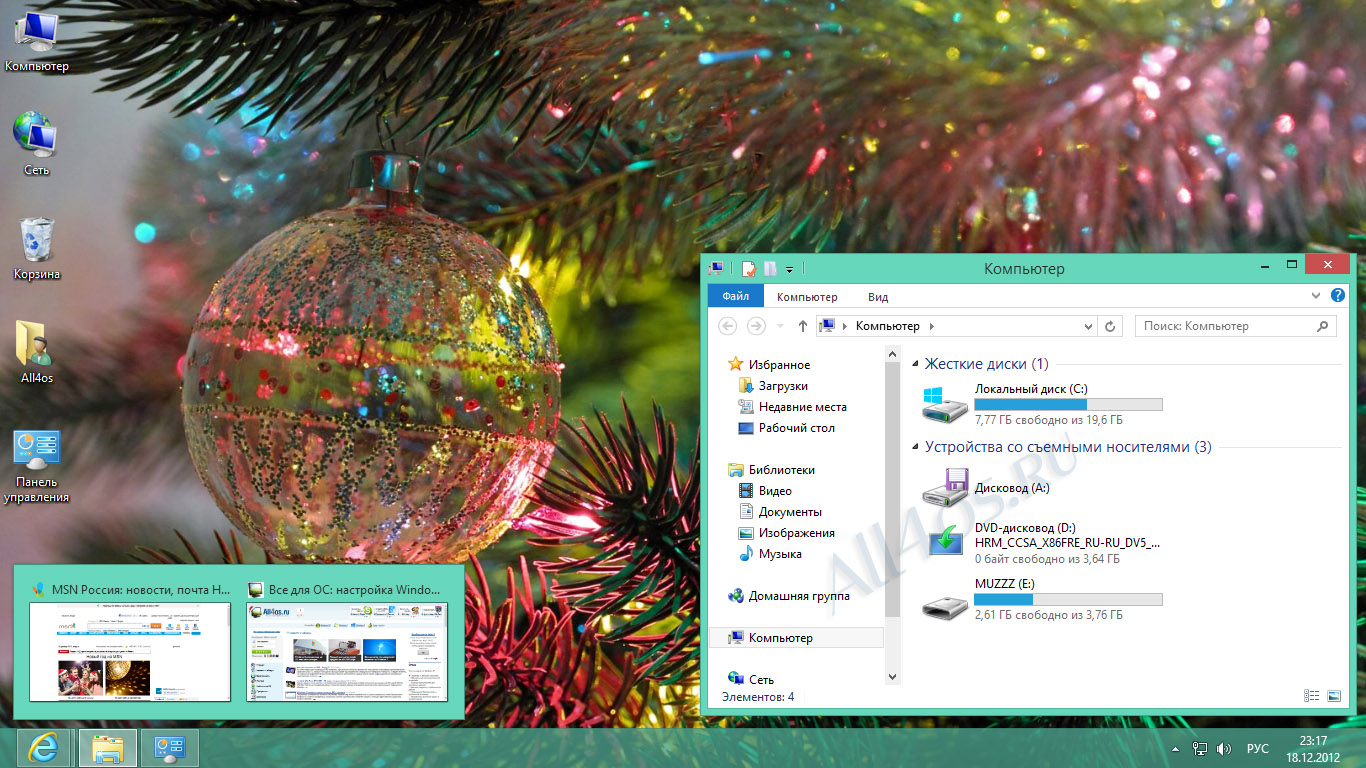Viewport: 1366px width, 768px height.
Task: Collapse the Жесткие диски group
Action: click(x=915, y=365)
